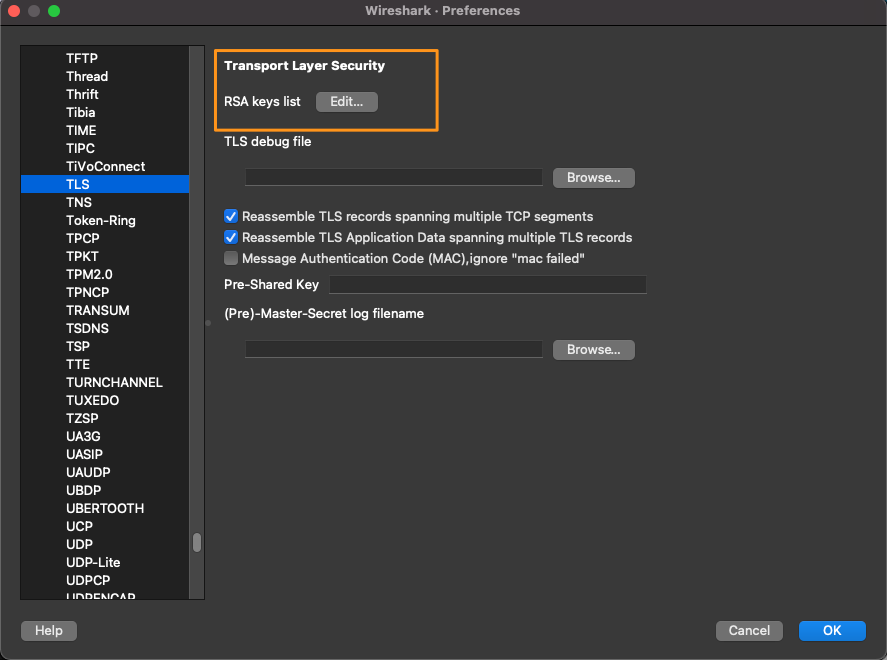Click the protocol list scrollbar thumb

(197, 542)
